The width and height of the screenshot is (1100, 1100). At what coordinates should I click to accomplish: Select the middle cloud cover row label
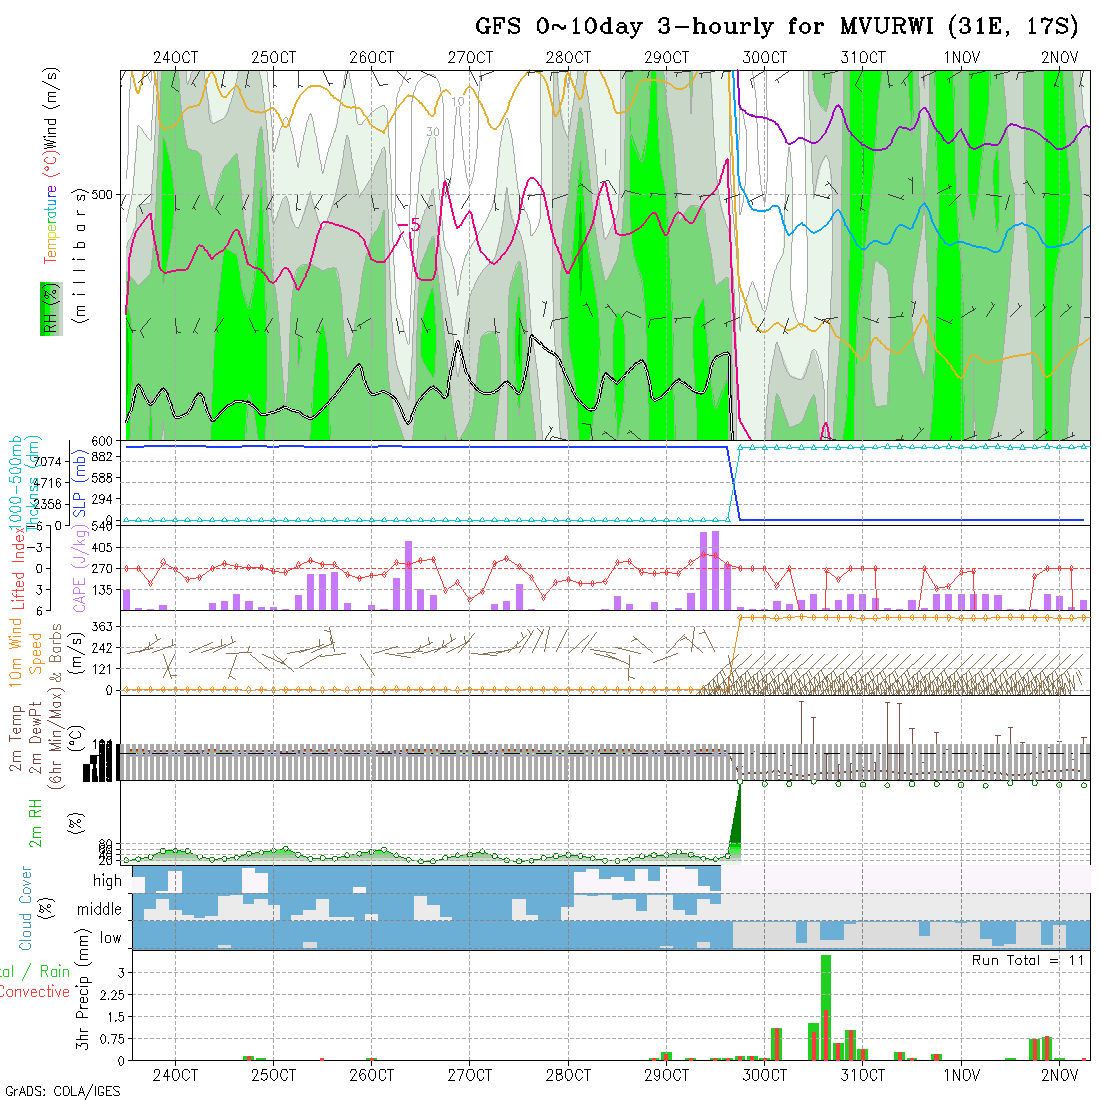(x=99, y=910)
